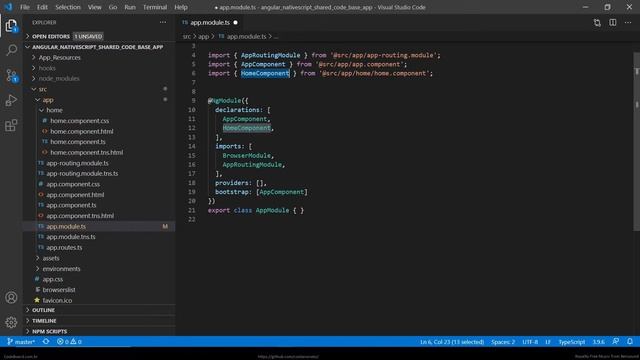Viewport: 640px width, 360px height.
Task: Change indentation via Spaces: 2
Action: [503, 342]
